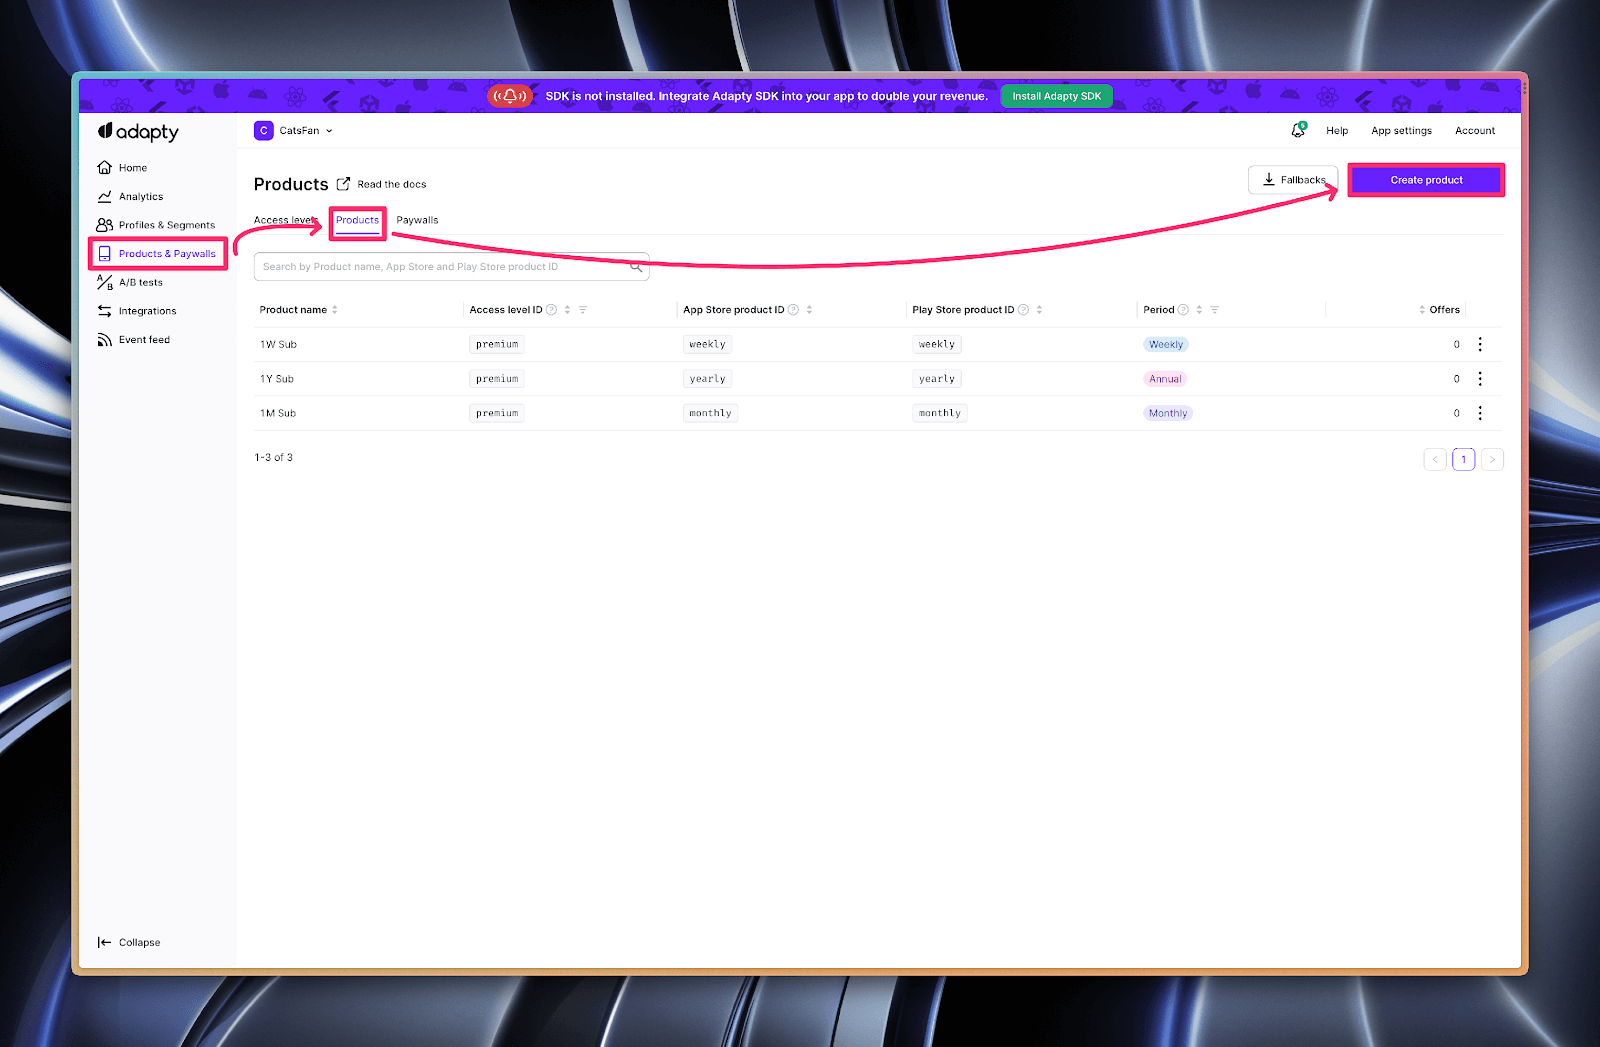Go to Profiles & Segments

pyautogui.click(x=166, y=225)
